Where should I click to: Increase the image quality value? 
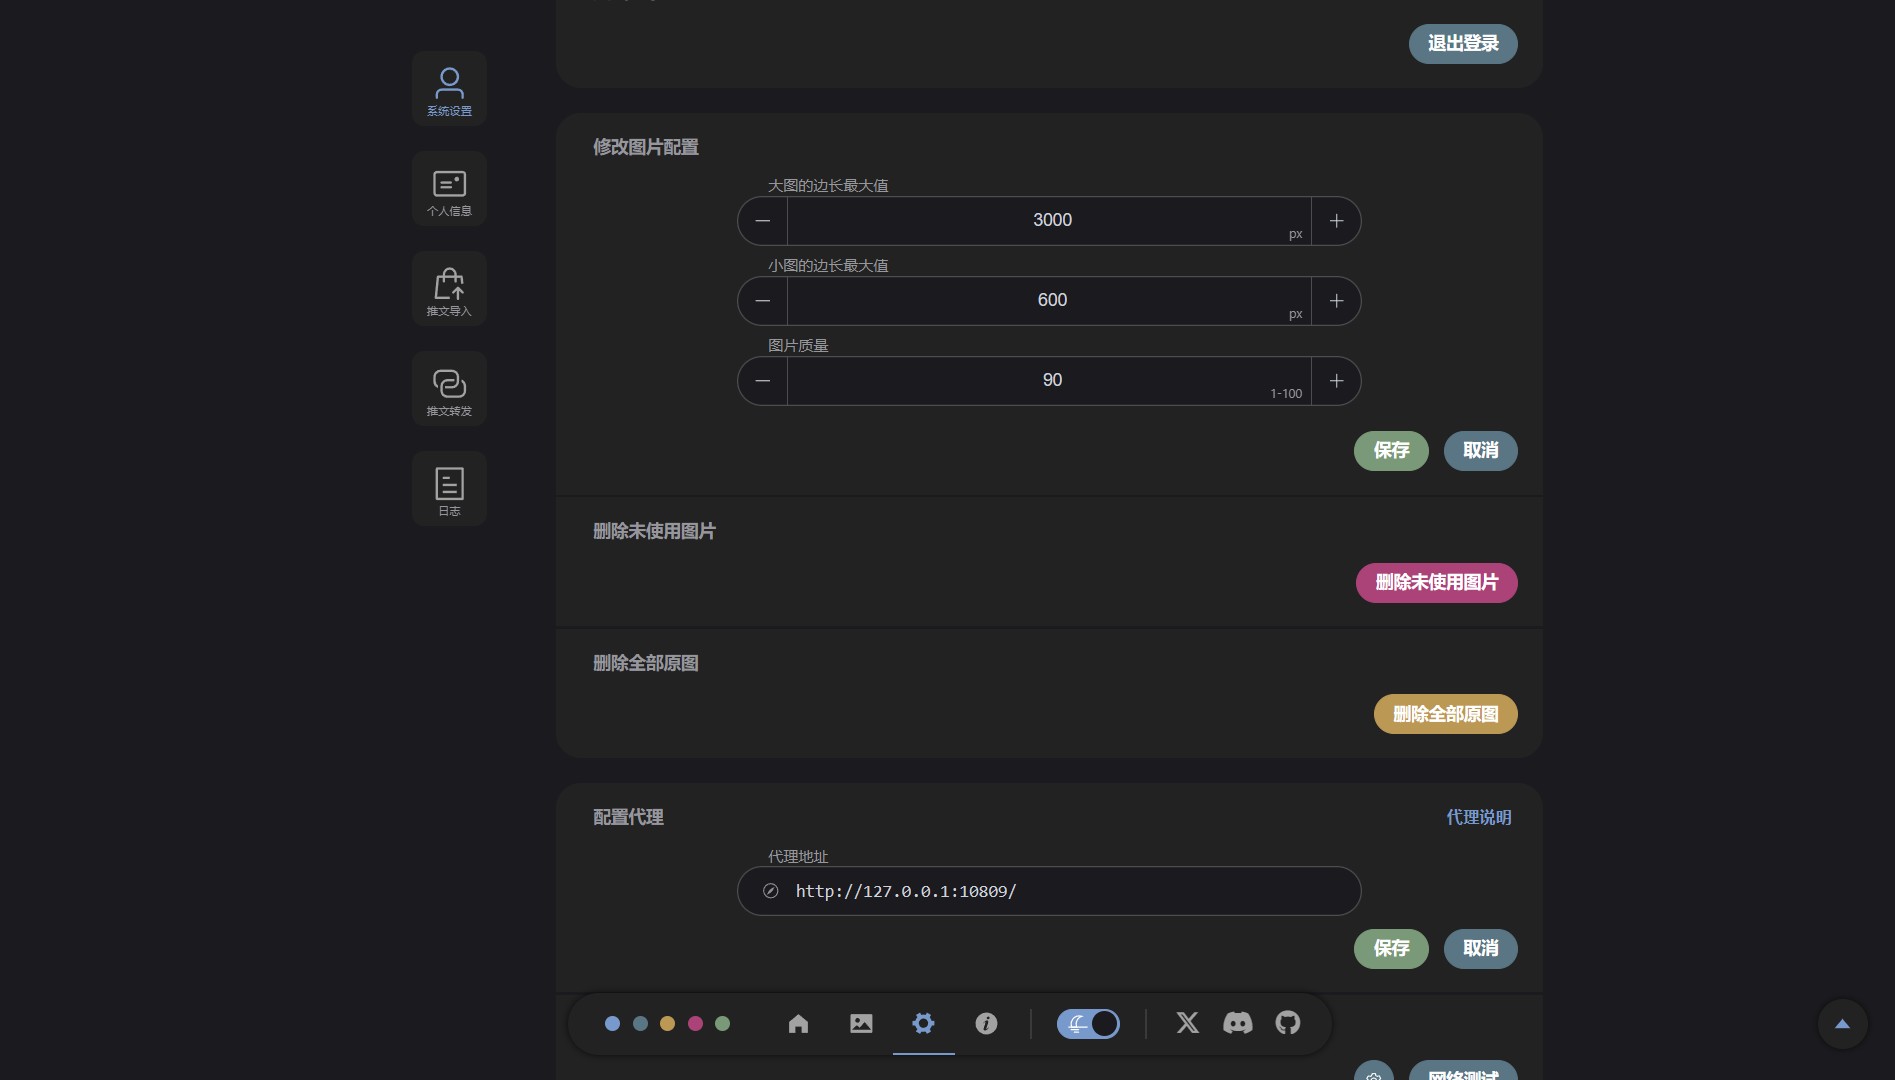[x=1336, y=381]
